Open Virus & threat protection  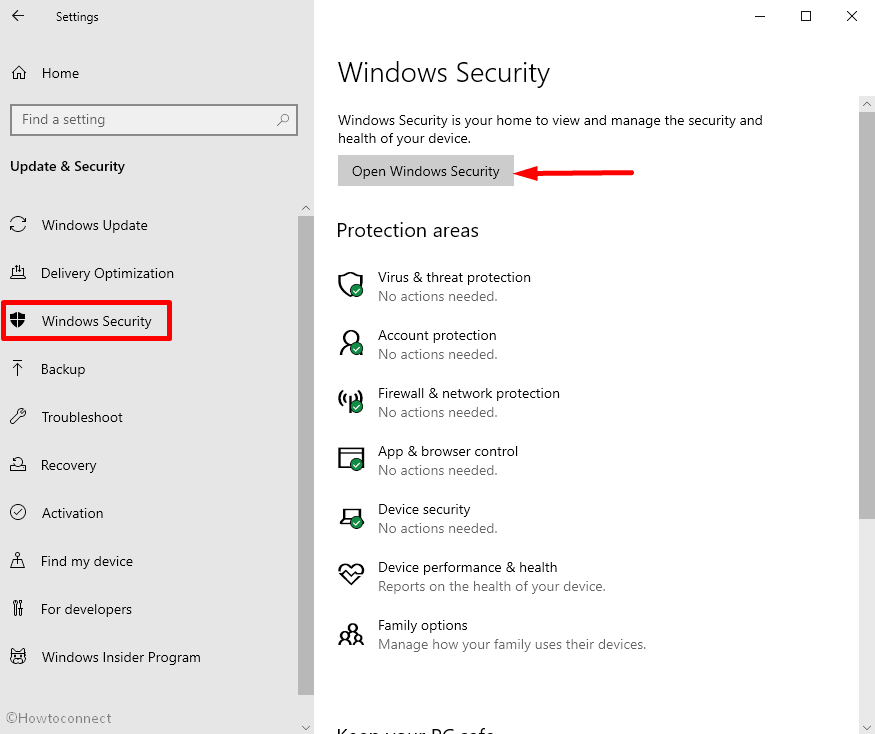click(454, 277)
